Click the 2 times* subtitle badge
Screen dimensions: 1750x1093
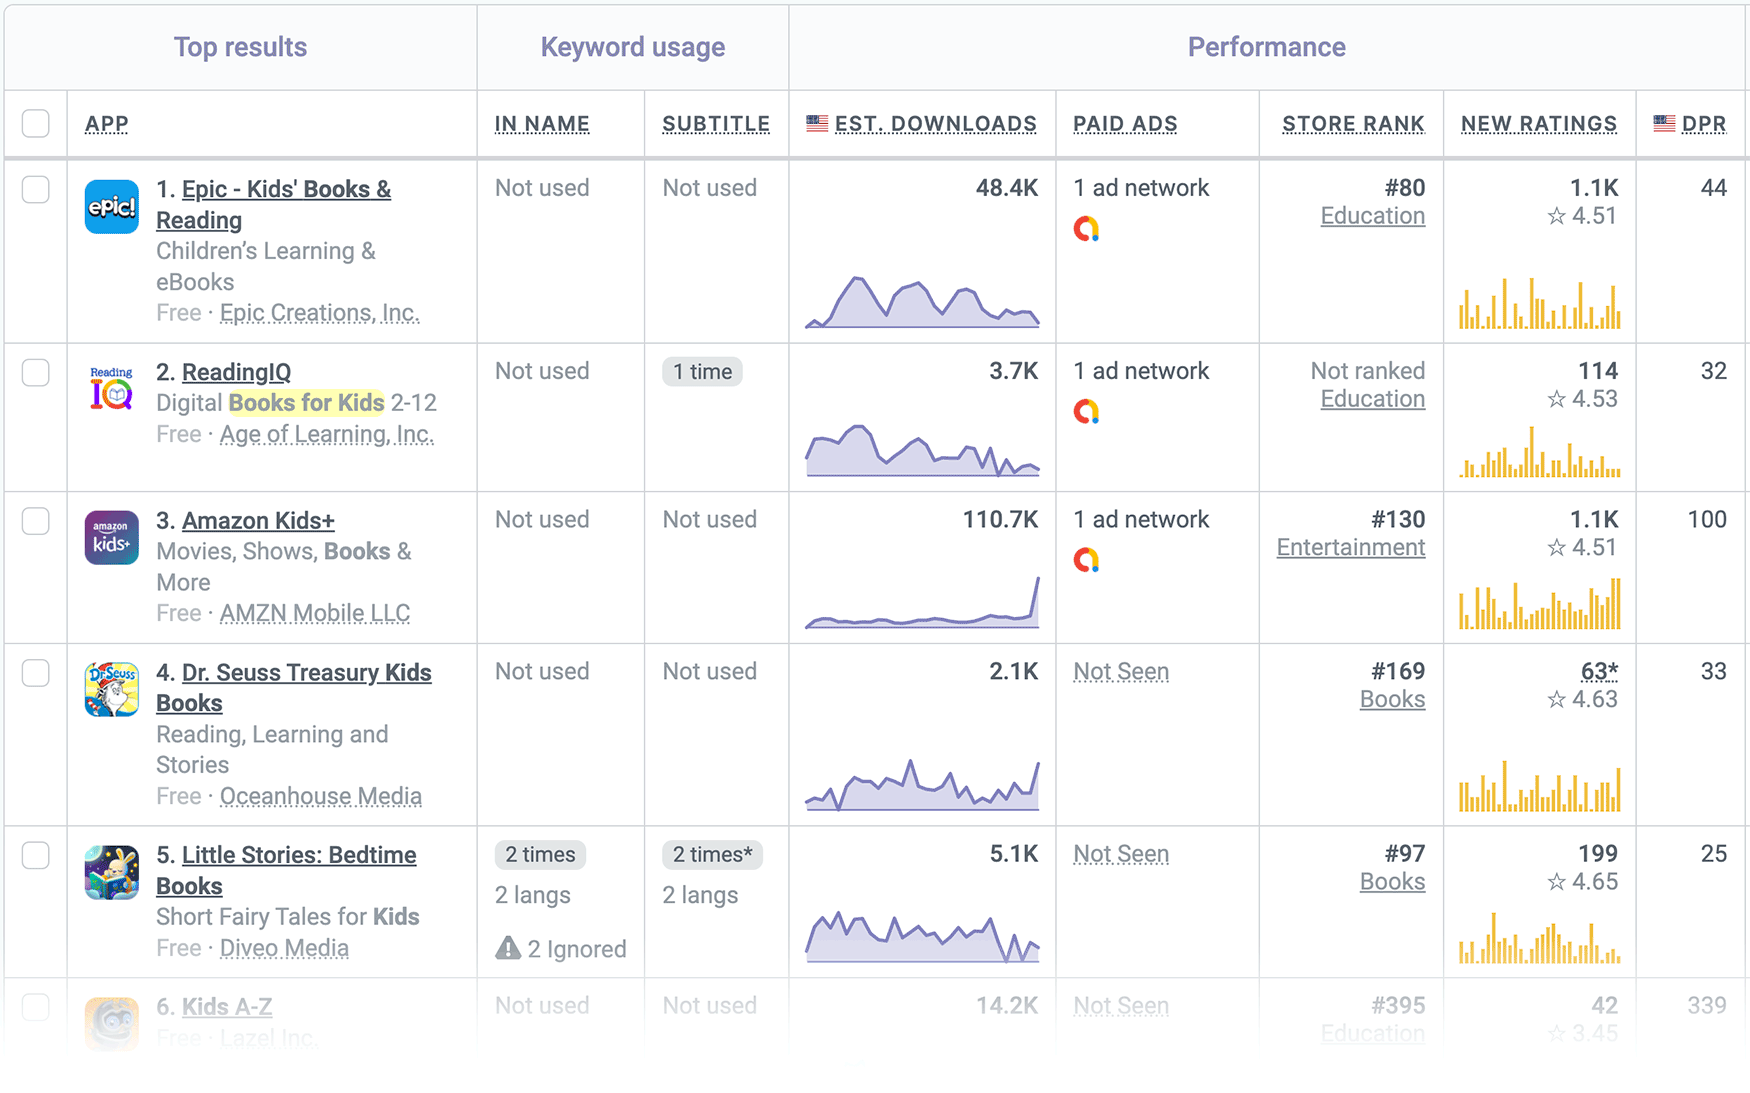click(x=712, y=855)
